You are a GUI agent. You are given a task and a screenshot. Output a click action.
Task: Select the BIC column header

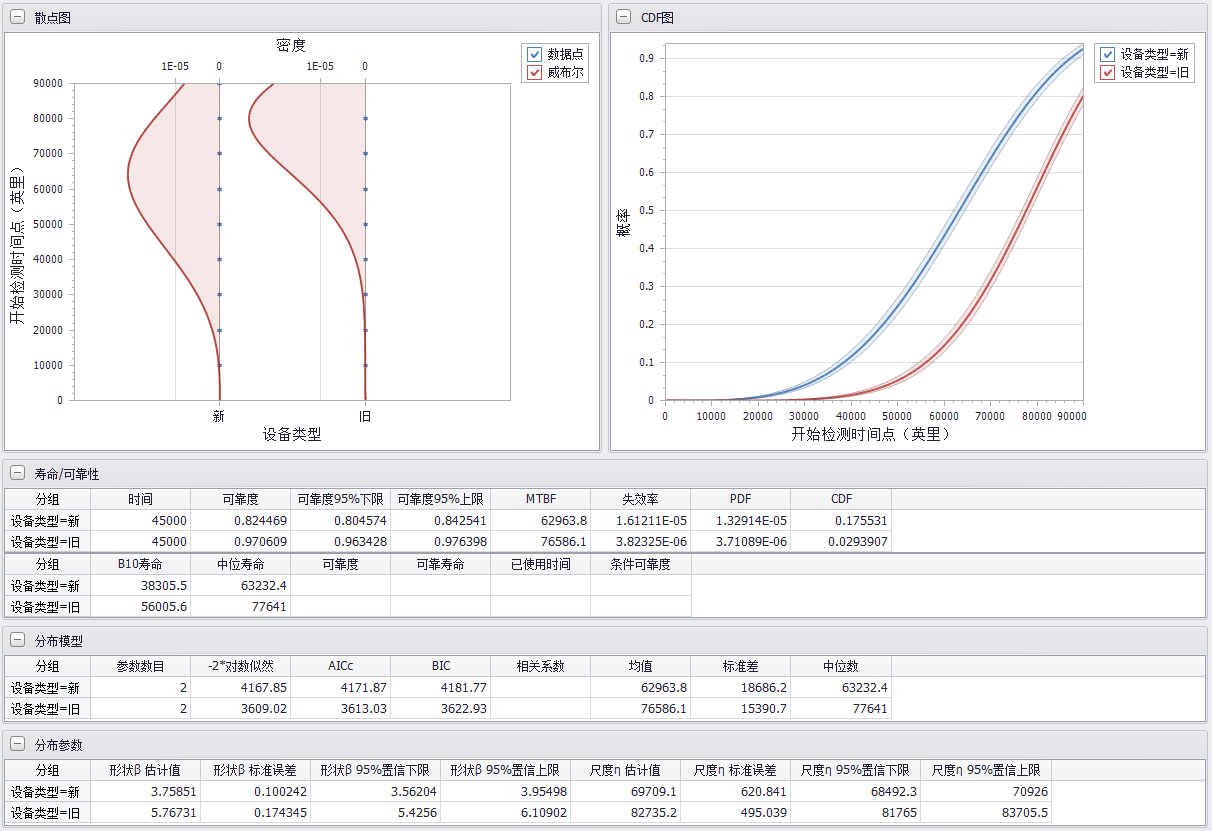tap(440, 666)
